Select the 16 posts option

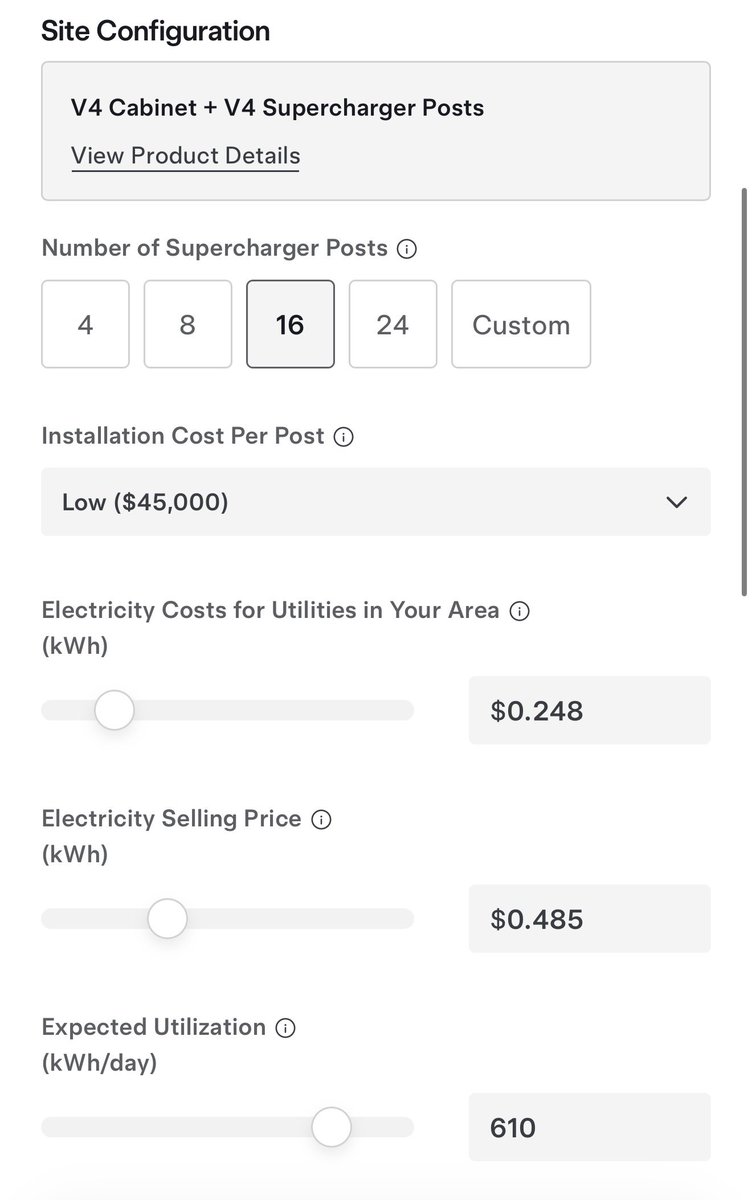(x=290, y=324)
